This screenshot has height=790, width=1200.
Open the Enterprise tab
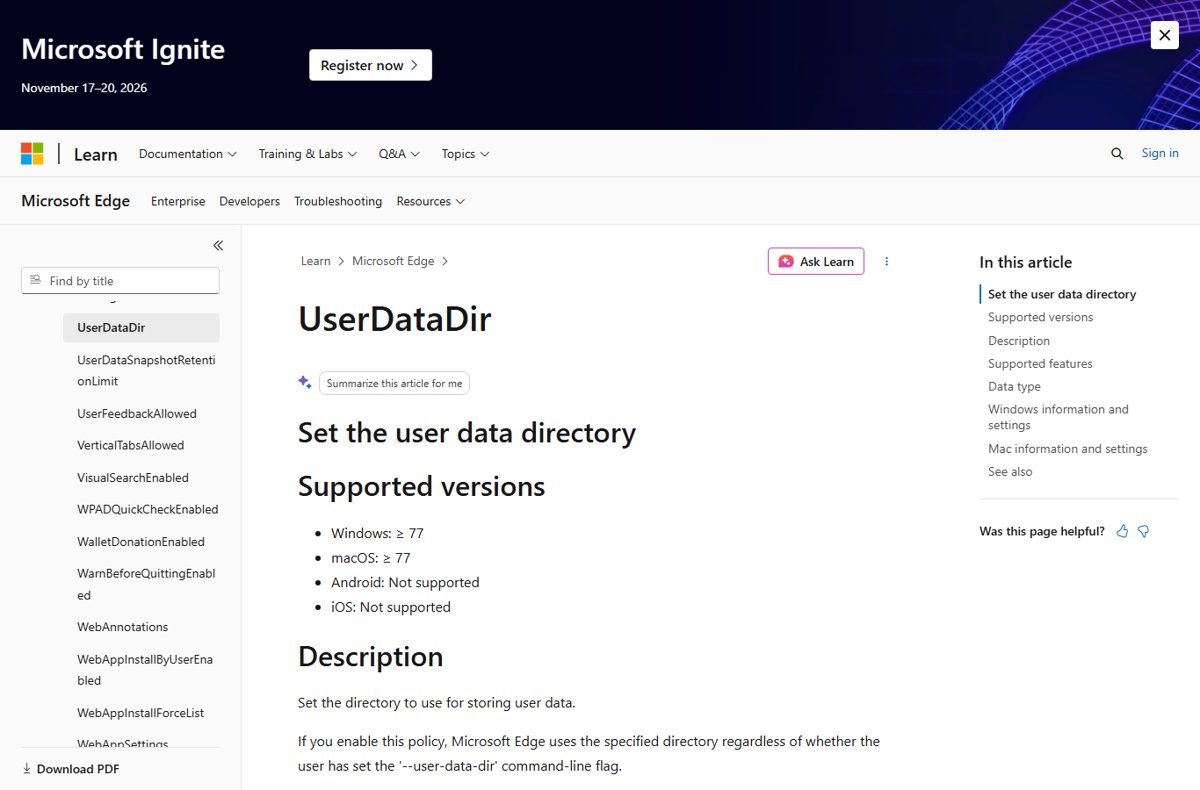pyautogui.click(x=178, y=201)
